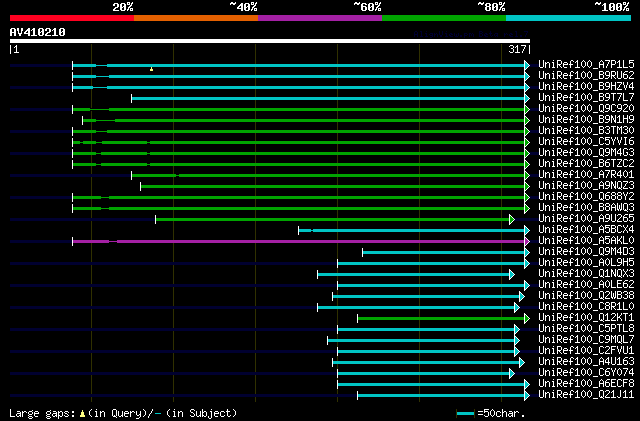The height and width of the screenshot is (421, 640).
Task: Open hit UniRef100_B9T7L7
Action: 586,98
